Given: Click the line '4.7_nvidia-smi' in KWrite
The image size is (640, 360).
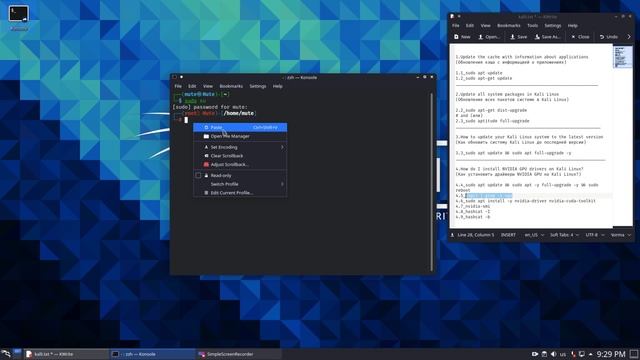Looking at the screenshot, I should click(x=473, y=206).
